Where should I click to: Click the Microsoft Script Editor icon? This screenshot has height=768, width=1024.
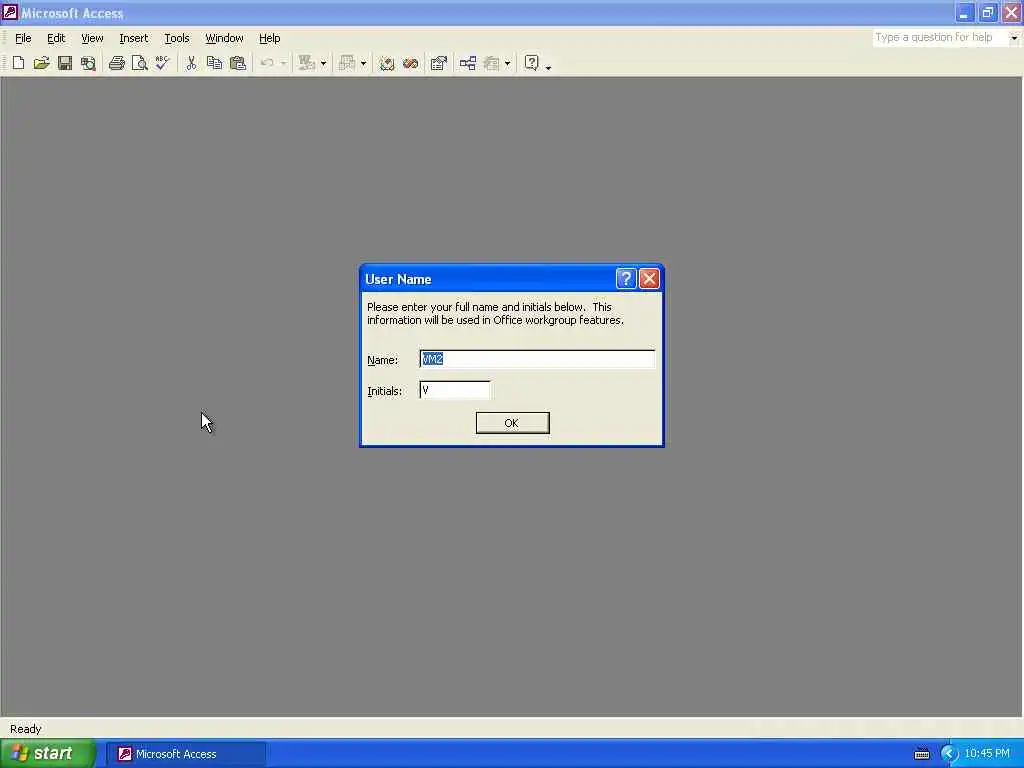pyautogui.click(x=410, y=63)
